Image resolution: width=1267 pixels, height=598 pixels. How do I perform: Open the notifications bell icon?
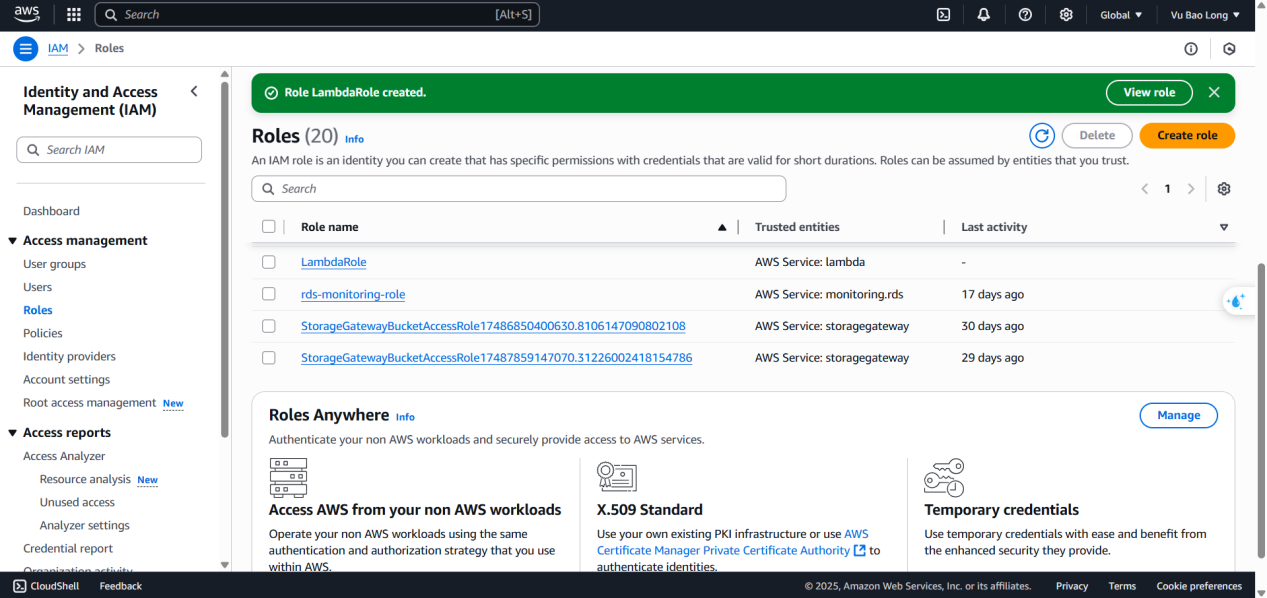click(x=984, y=15)
